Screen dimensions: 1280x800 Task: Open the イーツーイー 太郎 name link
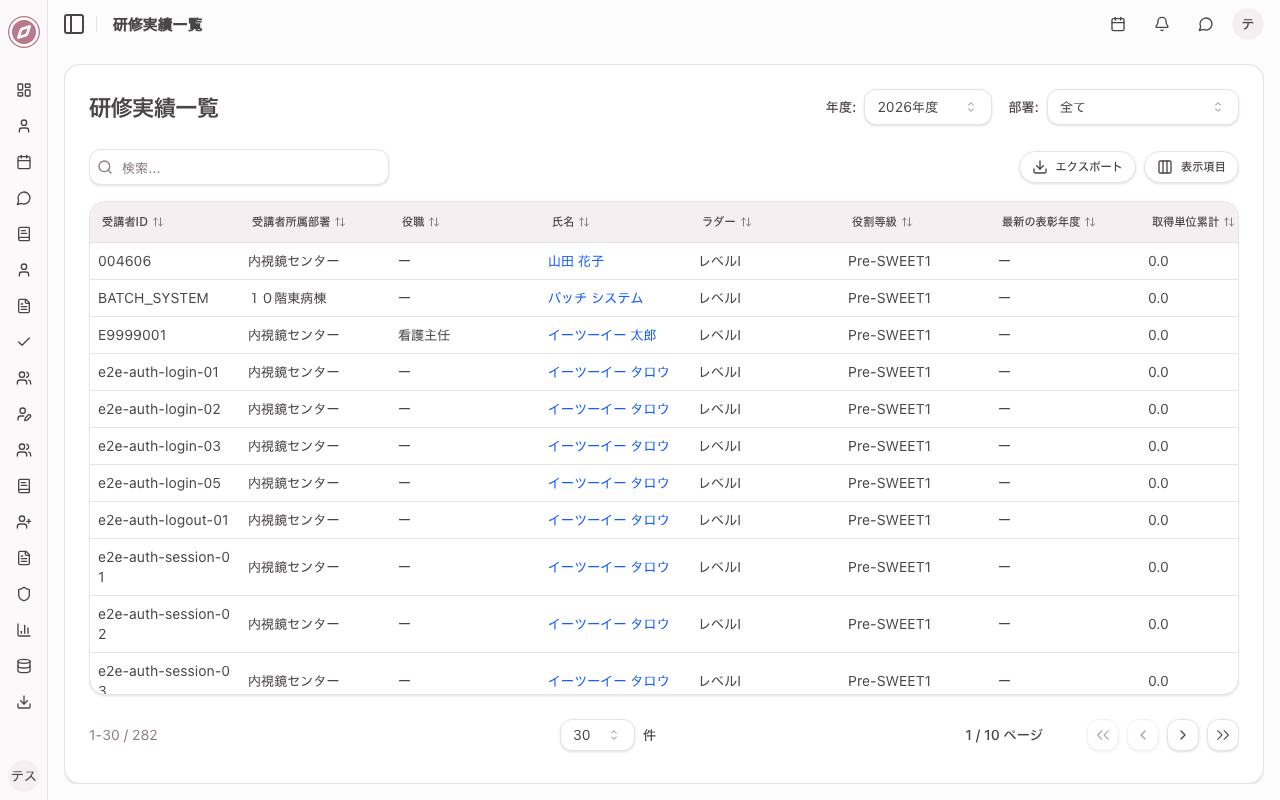click(602, 335)
